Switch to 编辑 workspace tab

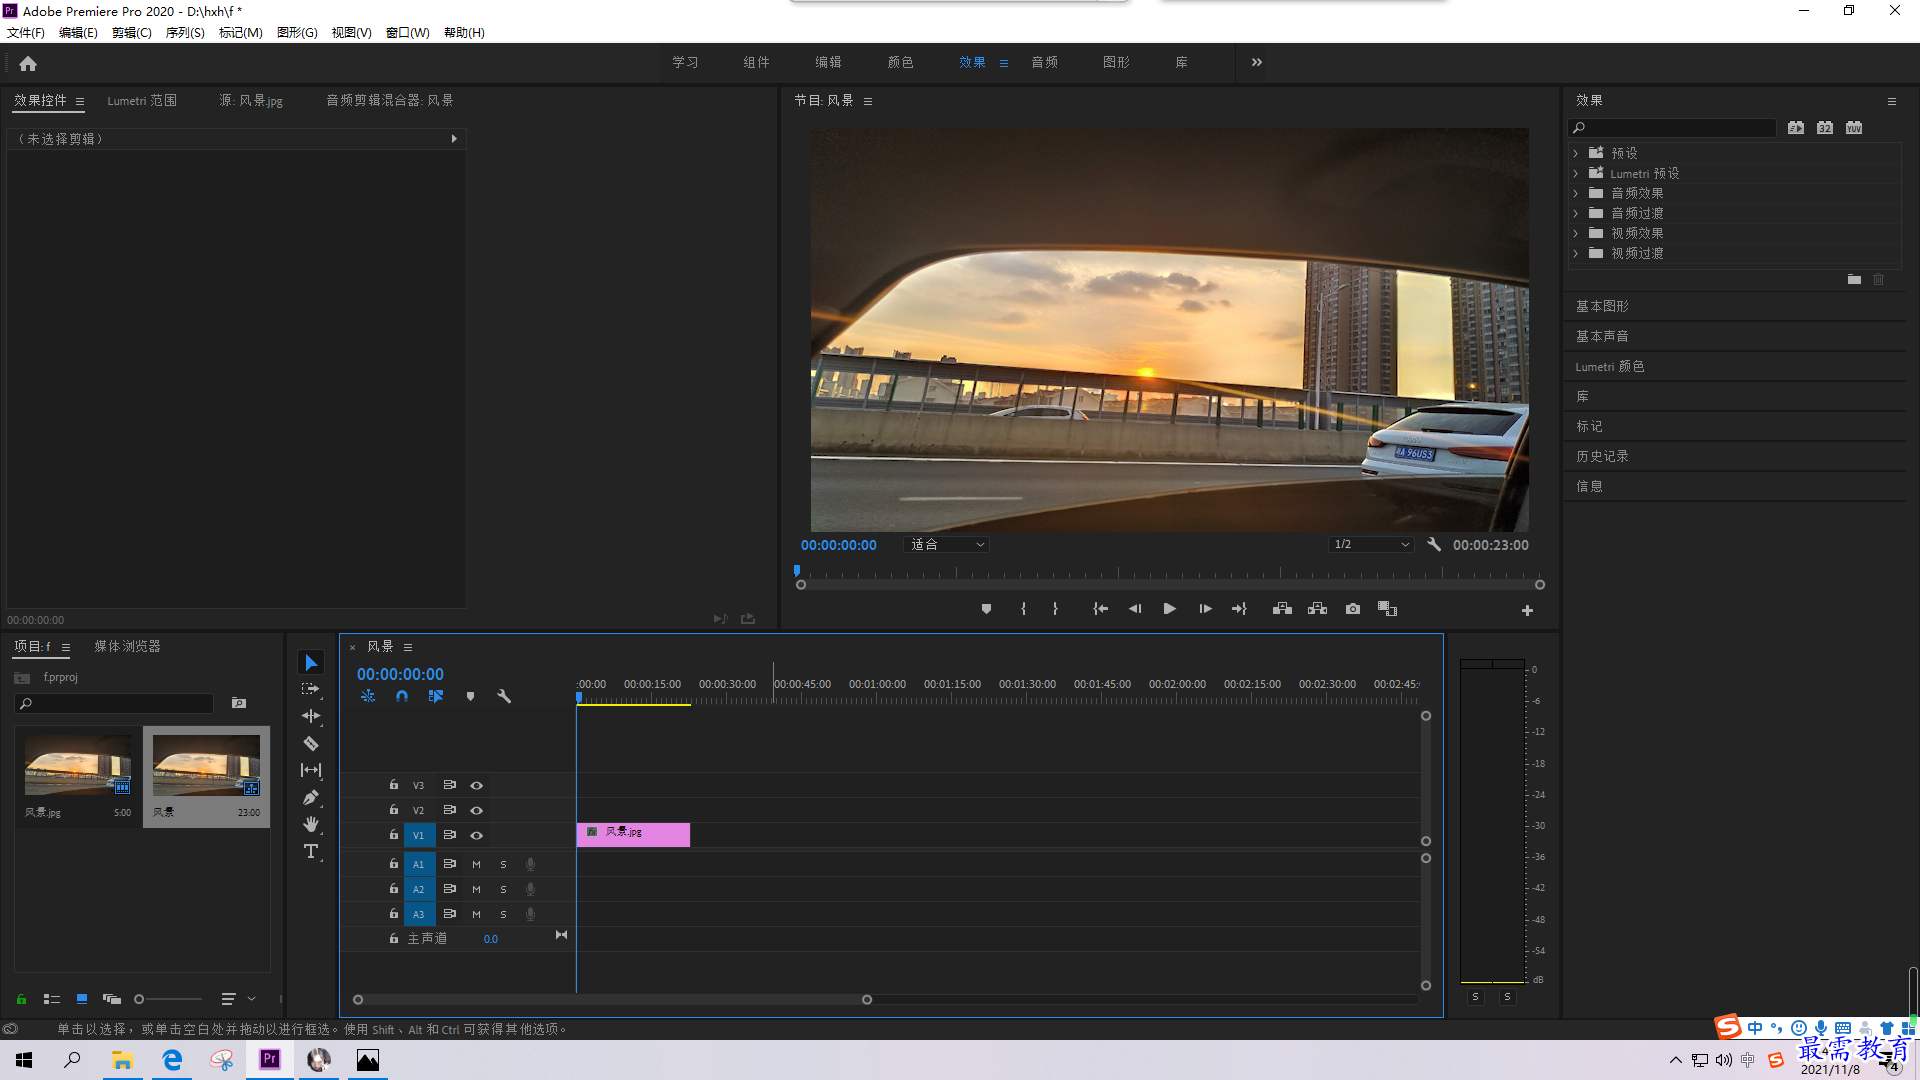[x=828, y=62]
